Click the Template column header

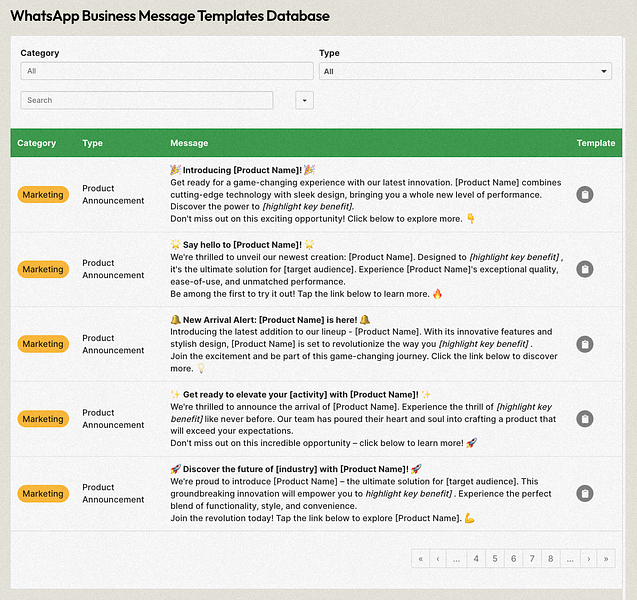[596, 143]
